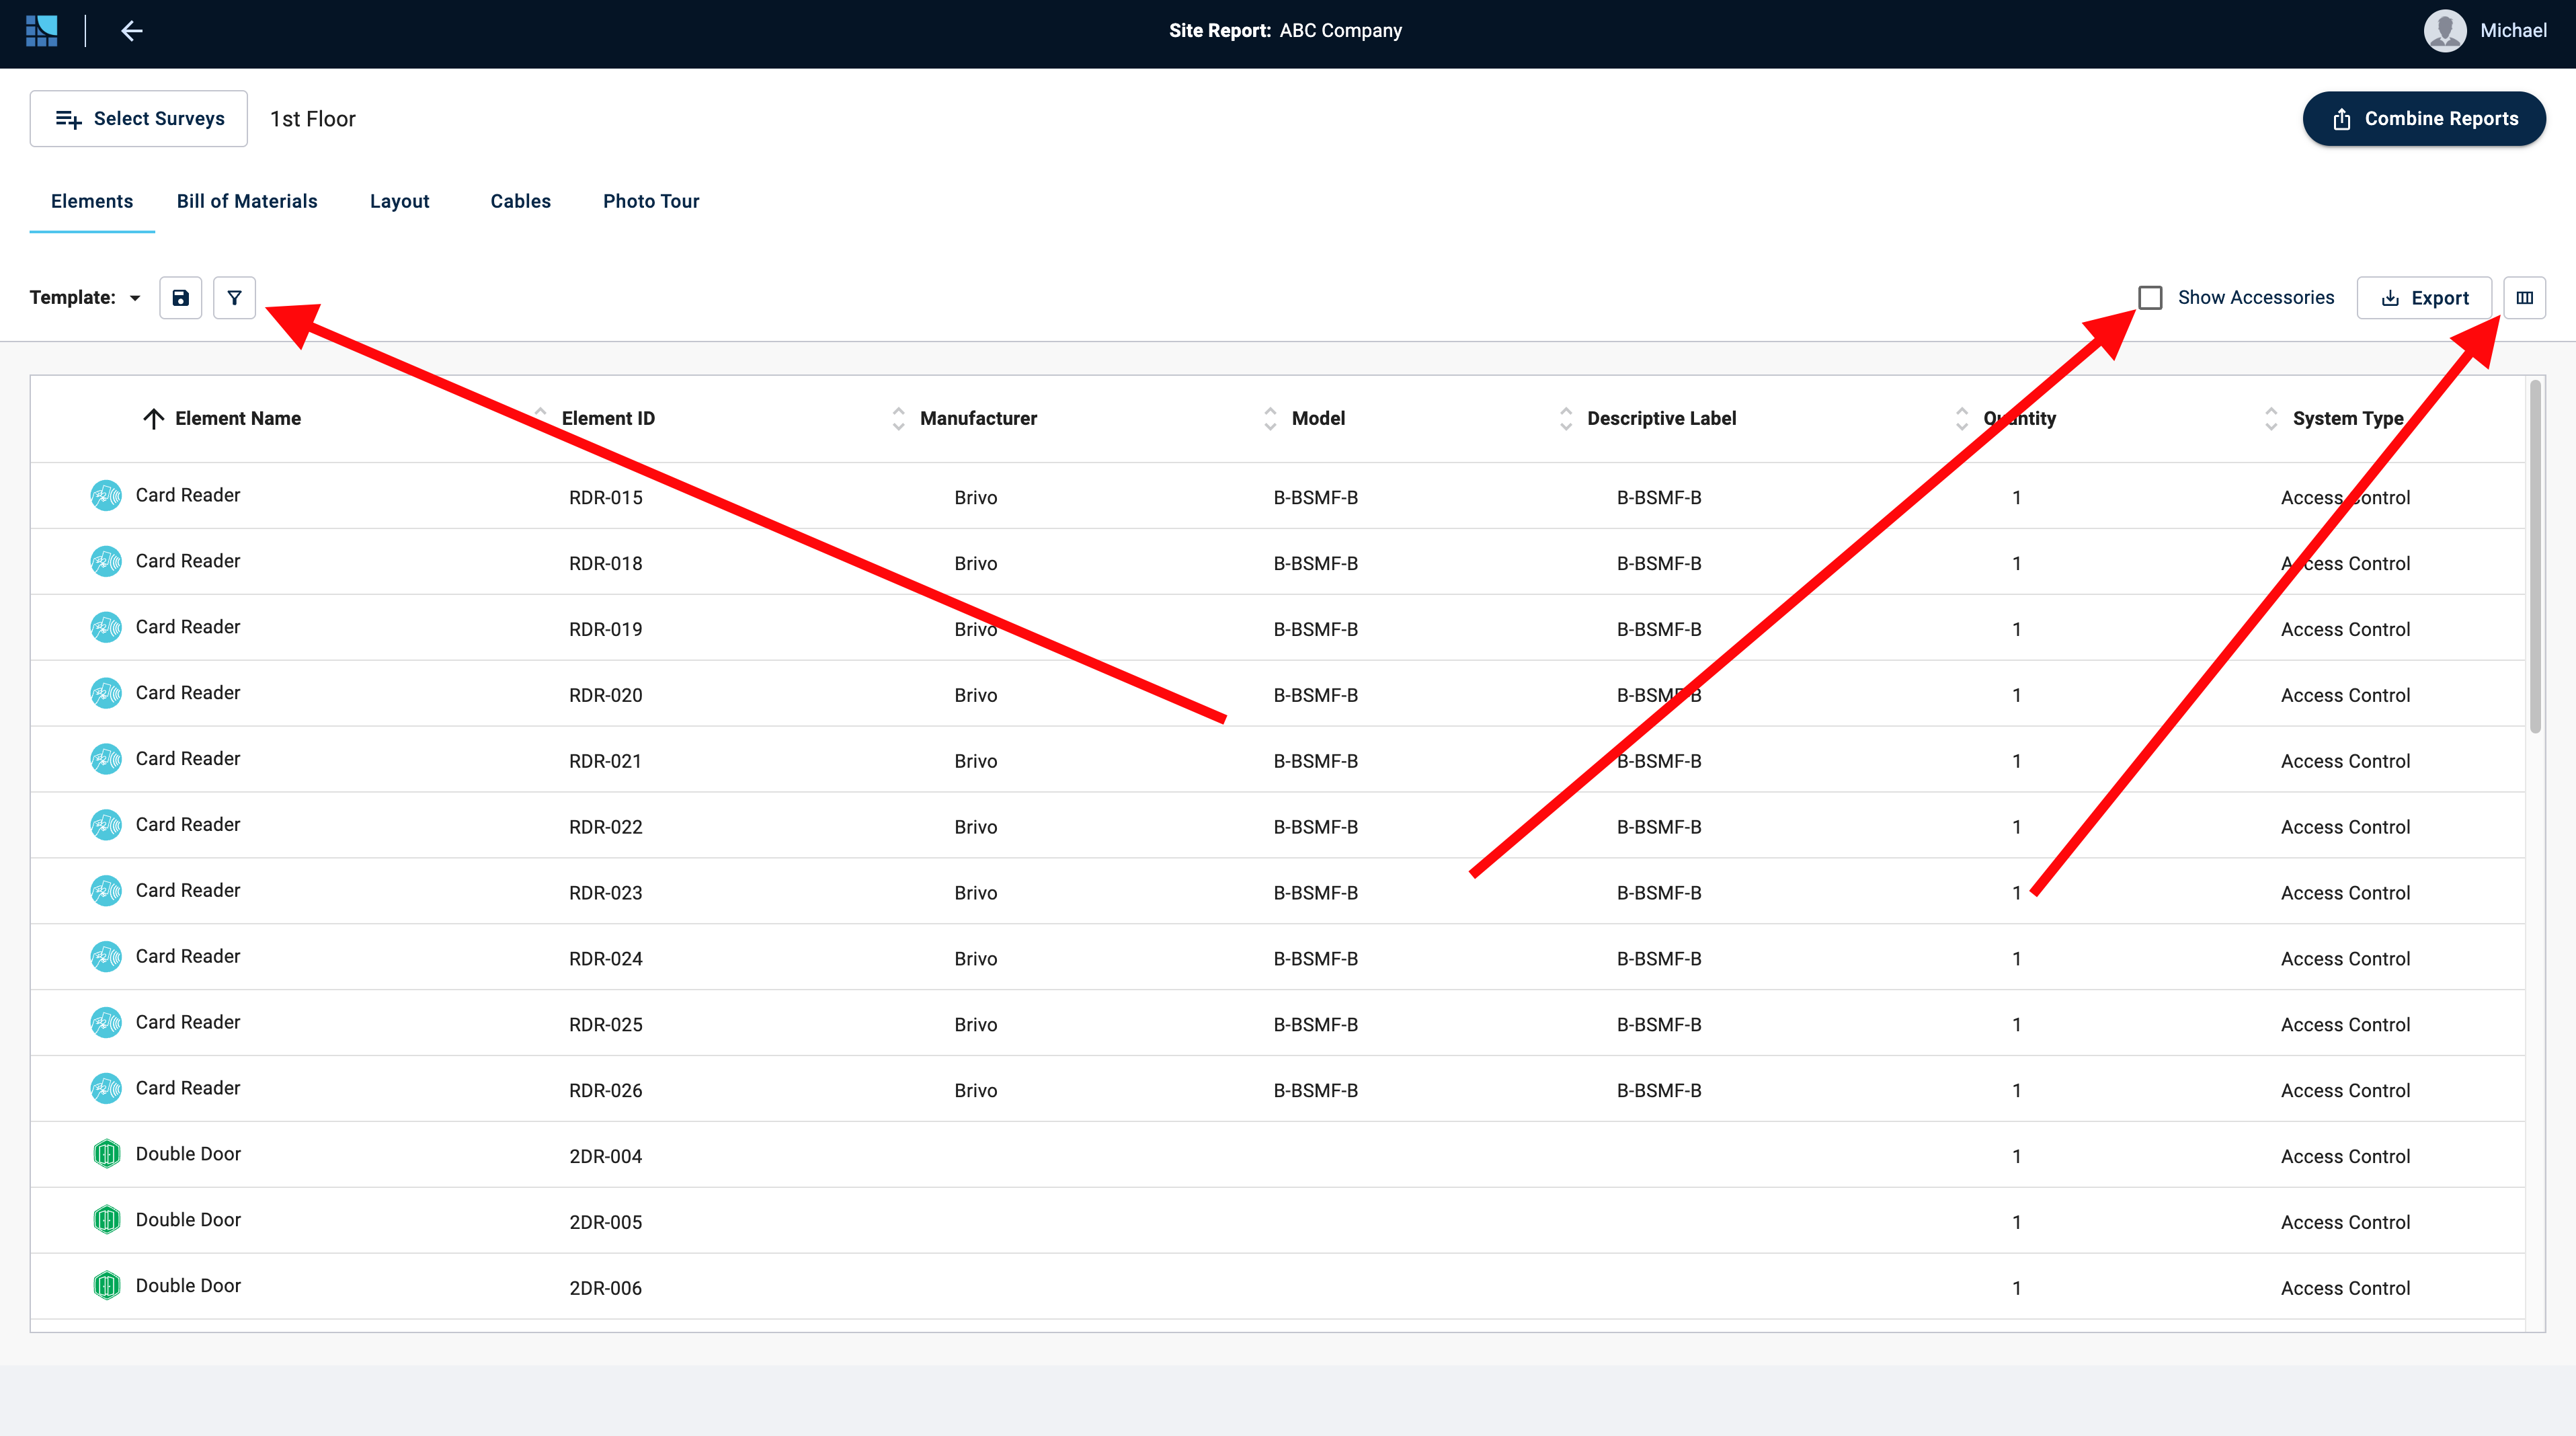This screenshot has height=1436, width=2576.
Task: Click the Double Door icon for 2DR-005
Action: coord(106,1220)
